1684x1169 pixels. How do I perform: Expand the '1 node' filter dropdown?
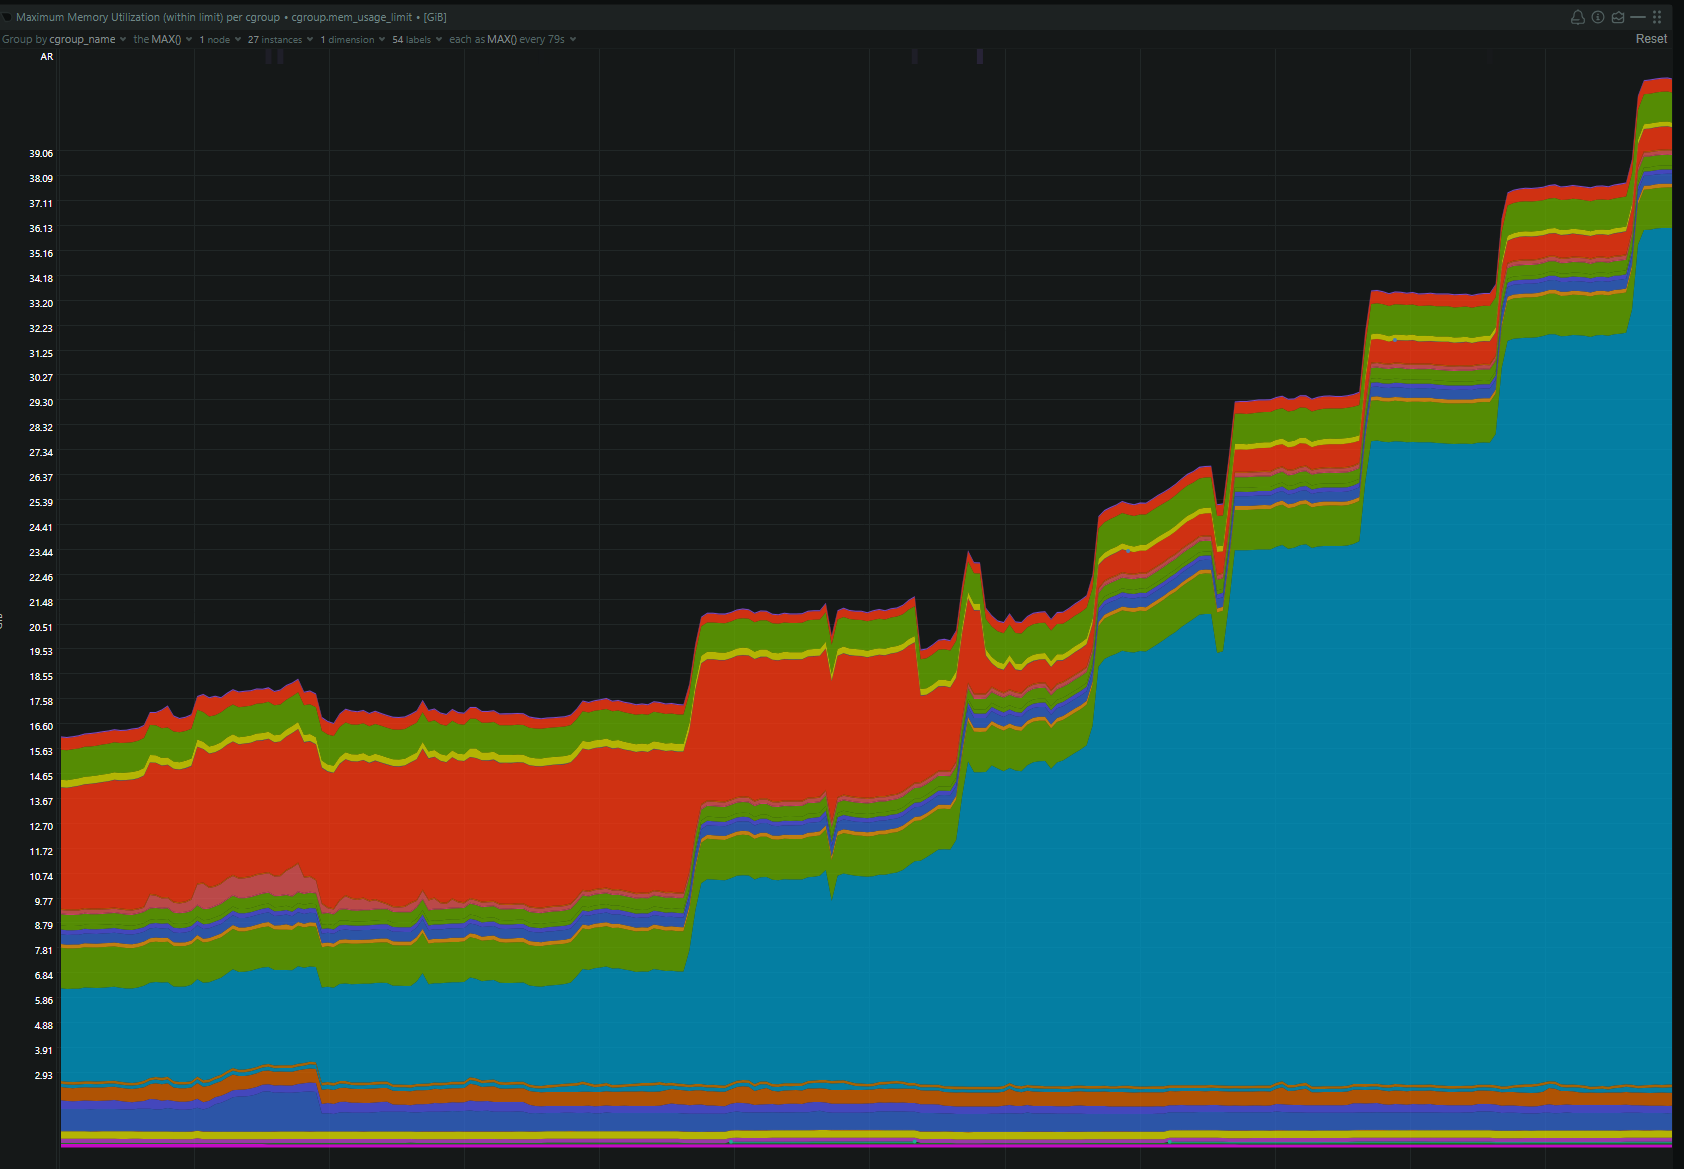(220, 40)
